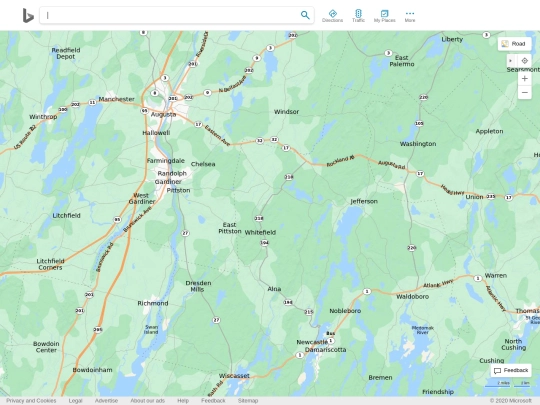Click the Litchfield Corners label
Screen dimensions: 540x405
(x=50, y=264)
